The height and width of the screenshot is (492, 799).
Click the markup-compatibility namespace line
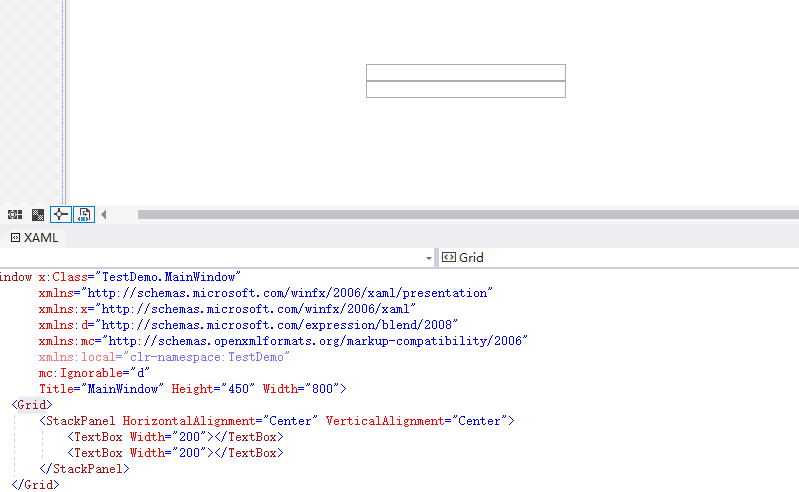click(283, 341)
